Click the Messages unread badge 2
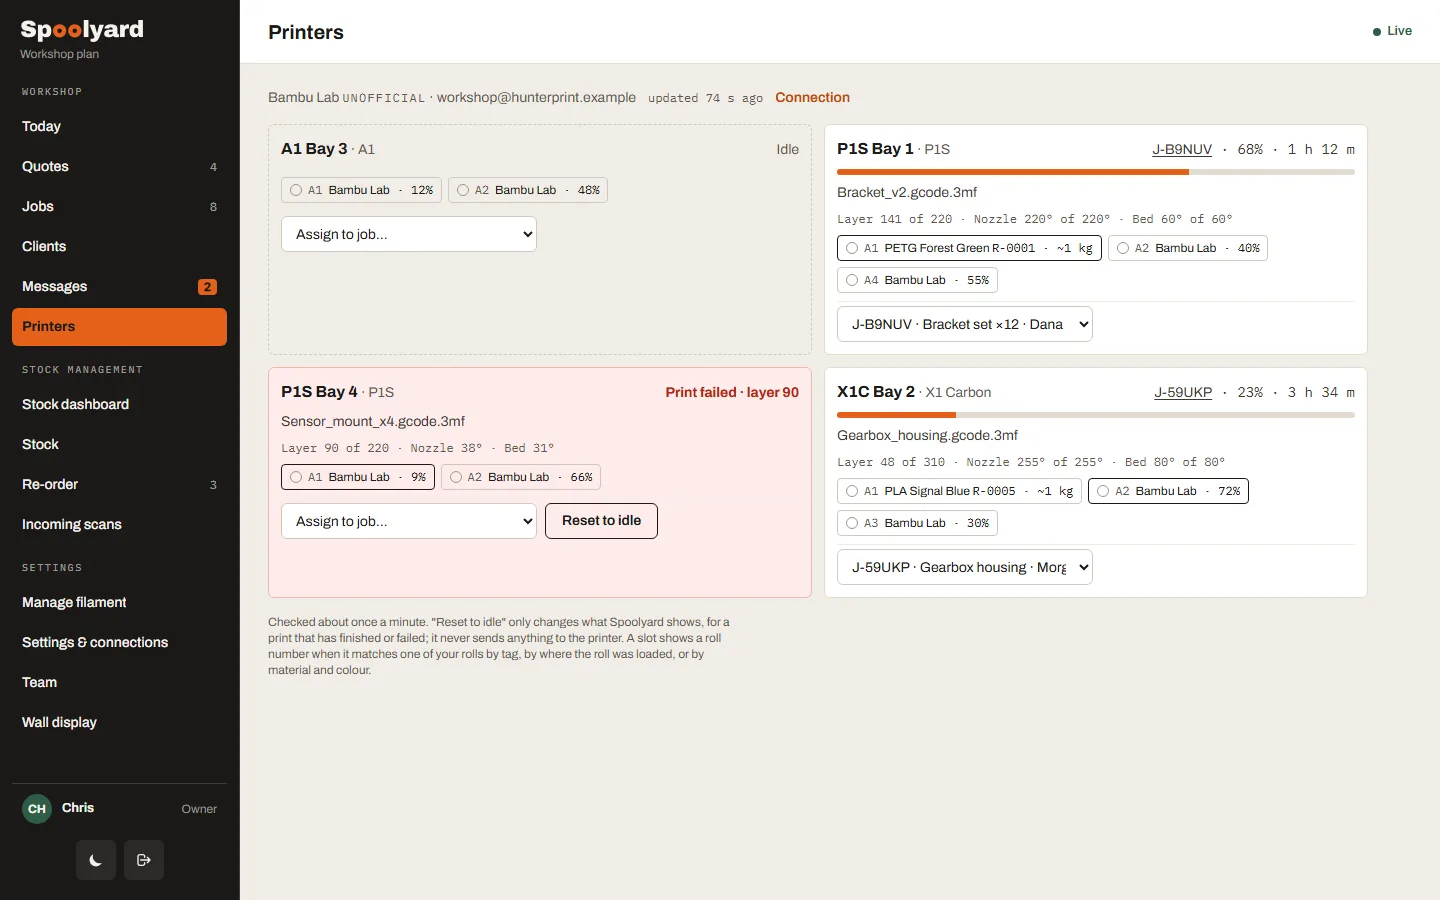Screen dimensions: 1440x900 tap(207, 287)
